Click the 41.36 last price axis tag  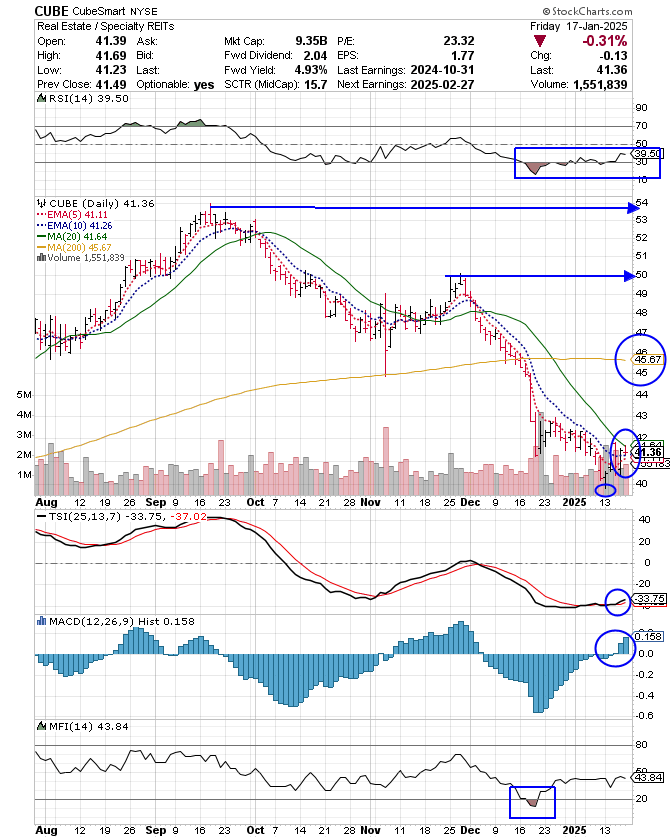point(649,452)
